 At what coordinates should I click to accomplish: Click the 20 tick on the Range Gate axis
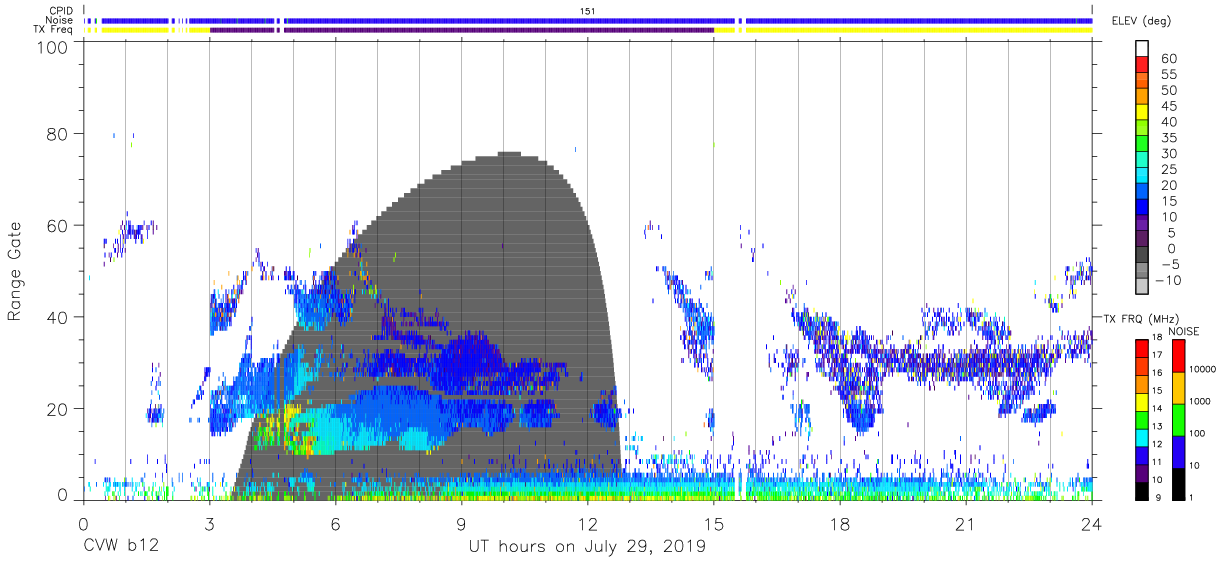click(x=58, y=409)
